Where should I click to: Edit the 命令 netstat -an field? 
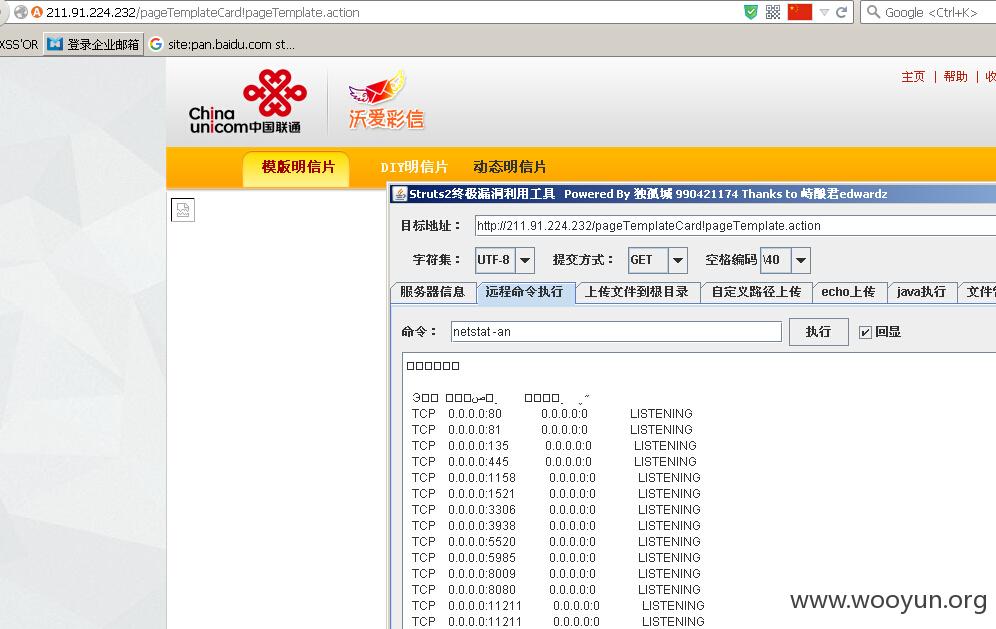616,332
